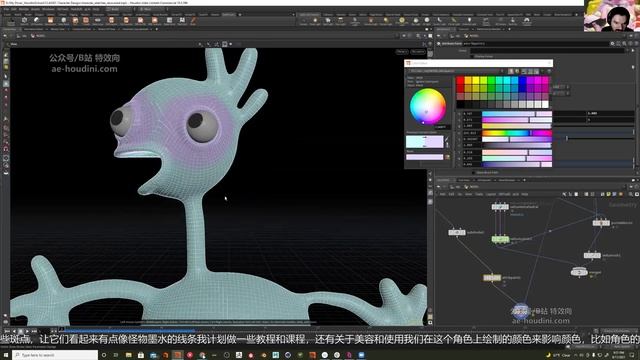Pick a hue on the color wheel
The image size is (640, 360).
[427, 106]
